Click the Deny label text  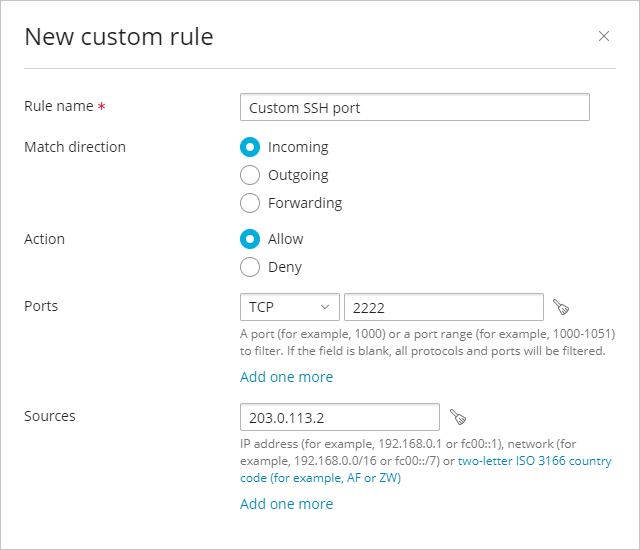click(285, 268)
